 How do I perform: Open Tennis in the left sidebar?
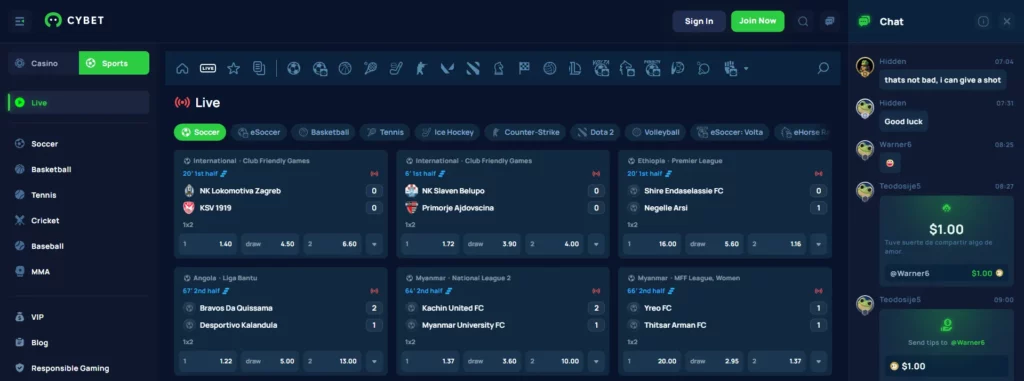[x=79, y=195]
